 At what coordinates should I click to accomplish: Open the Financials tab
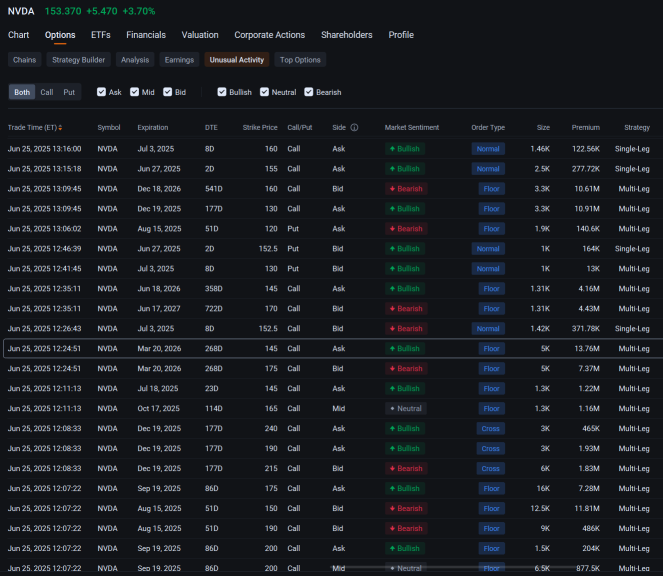pyautogui.click(x=146, y=35)
